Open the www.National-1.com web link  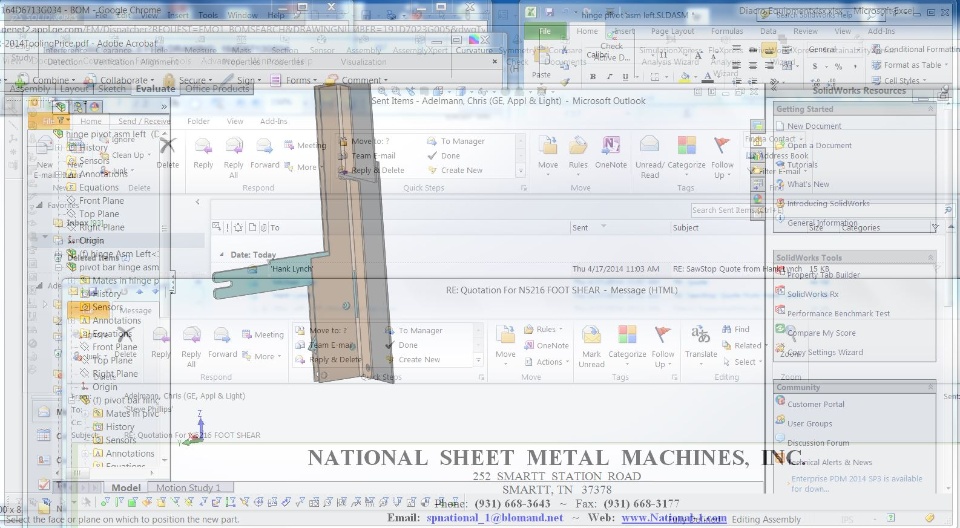673,518
